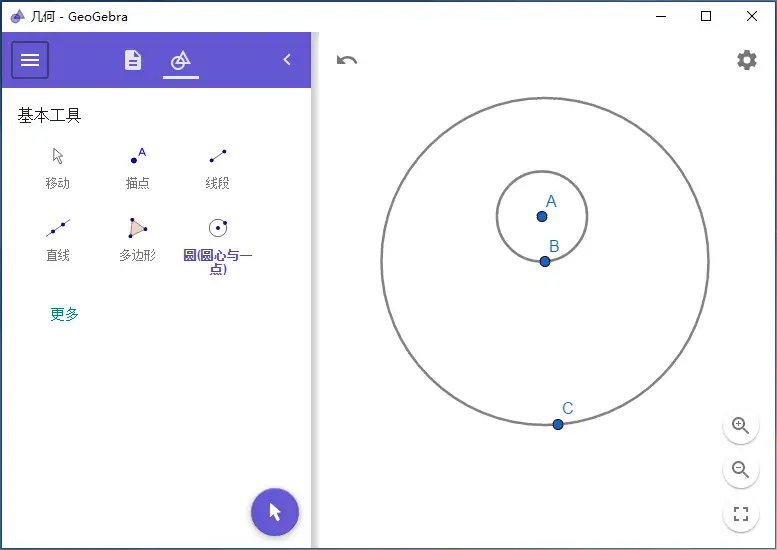The image size is (777, 550).
Task: Select the 直线 (Line) tool
Action: coord(57,241)
